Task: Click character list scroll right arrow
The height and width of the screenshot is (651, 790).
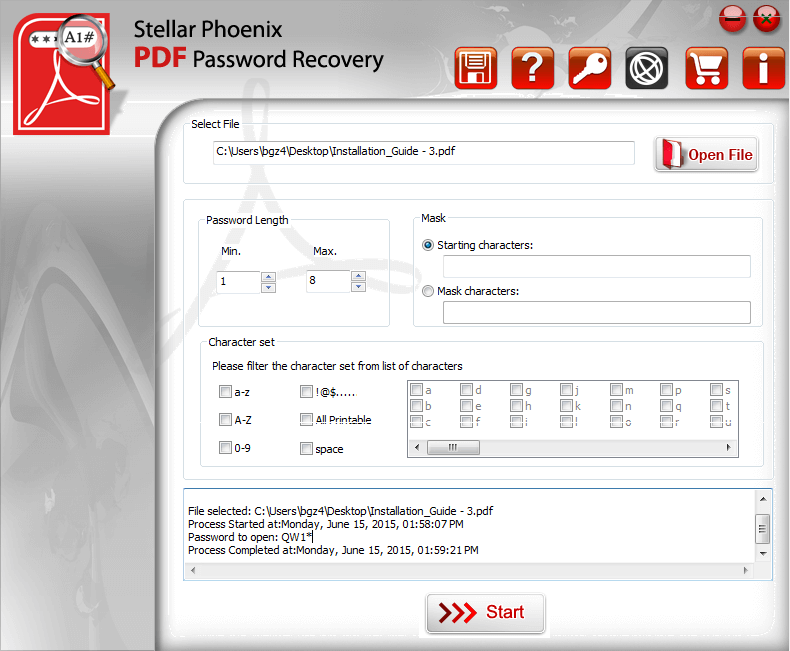Action: click(x=729, y=447)
